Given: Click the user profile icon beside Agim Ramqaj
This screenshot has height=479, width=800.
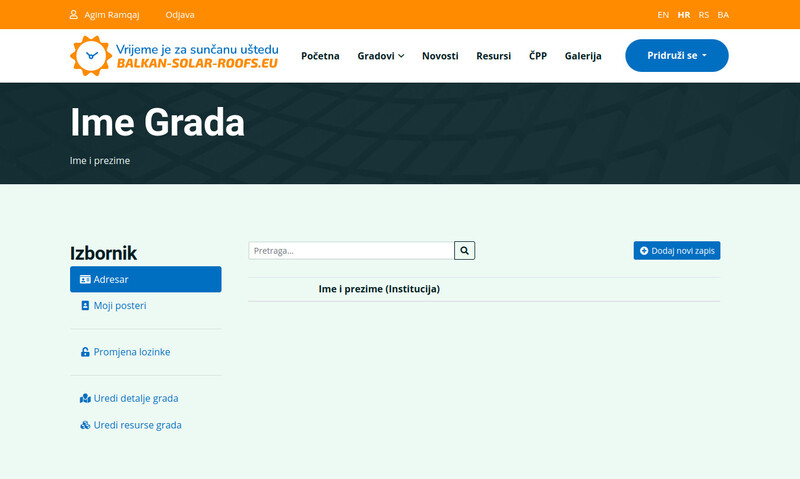Looking at the screenshot, I should point(74,15).
